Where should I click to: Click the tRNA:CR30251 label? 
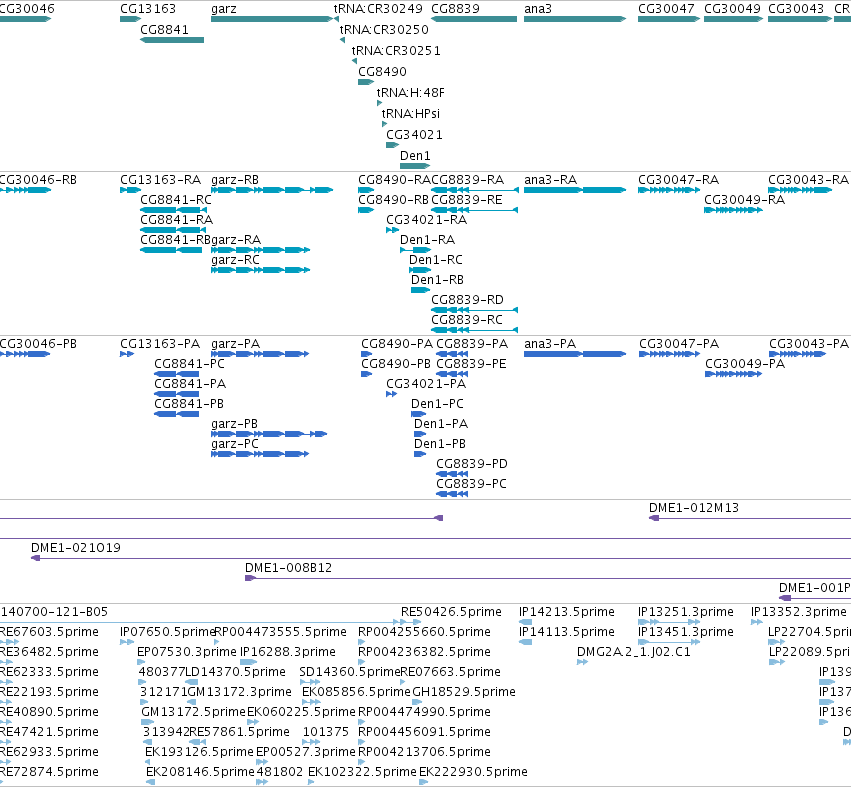pos(396,50)
